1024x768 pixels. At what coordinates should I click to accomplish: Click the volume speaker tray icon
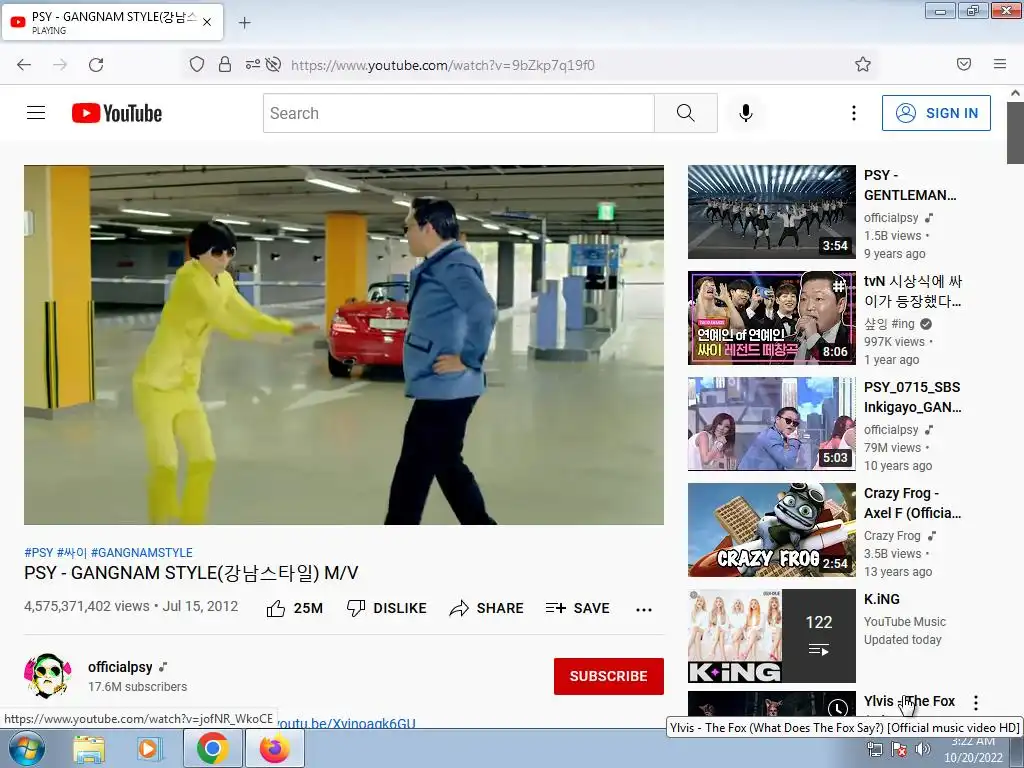pyautogui.click(x=923, y=749)
